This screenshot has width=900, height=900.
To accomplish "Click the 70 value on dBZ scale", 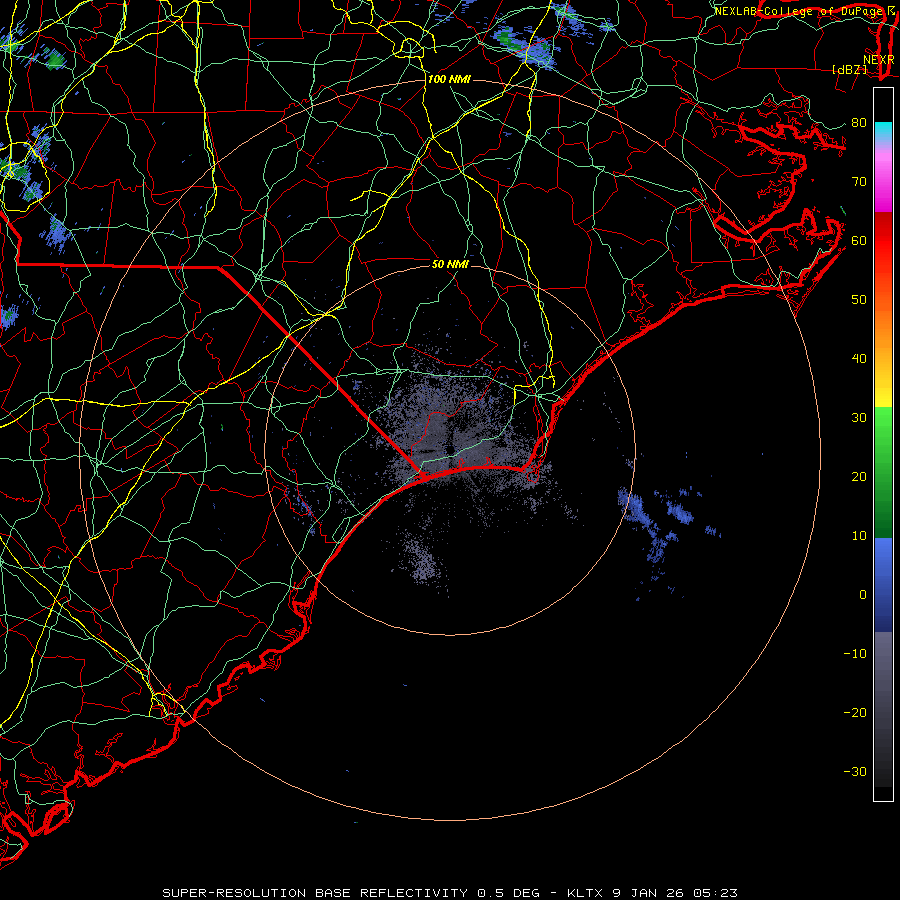I will coord(859,182).
